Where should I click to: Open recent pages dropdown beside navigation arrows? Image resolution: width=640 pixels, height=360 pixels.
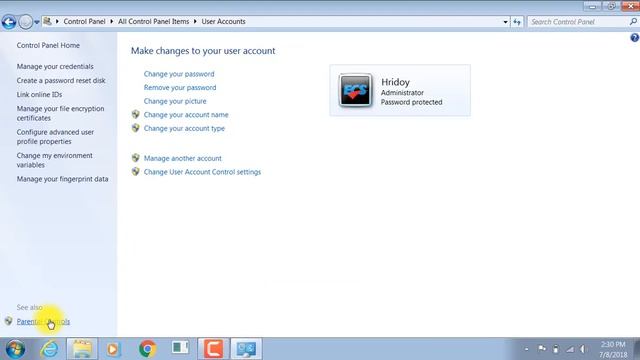click(x=37, y=22)
